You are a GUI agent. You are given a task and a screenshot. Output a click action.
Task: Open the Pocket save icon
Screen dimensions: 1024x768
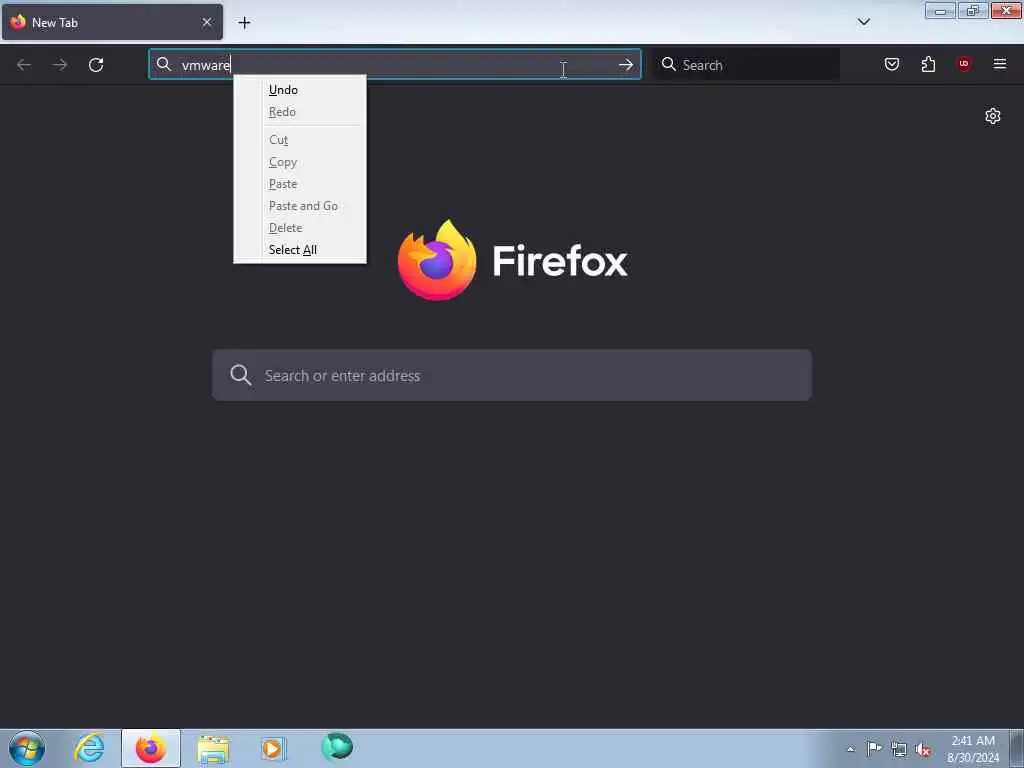[892, 64]
